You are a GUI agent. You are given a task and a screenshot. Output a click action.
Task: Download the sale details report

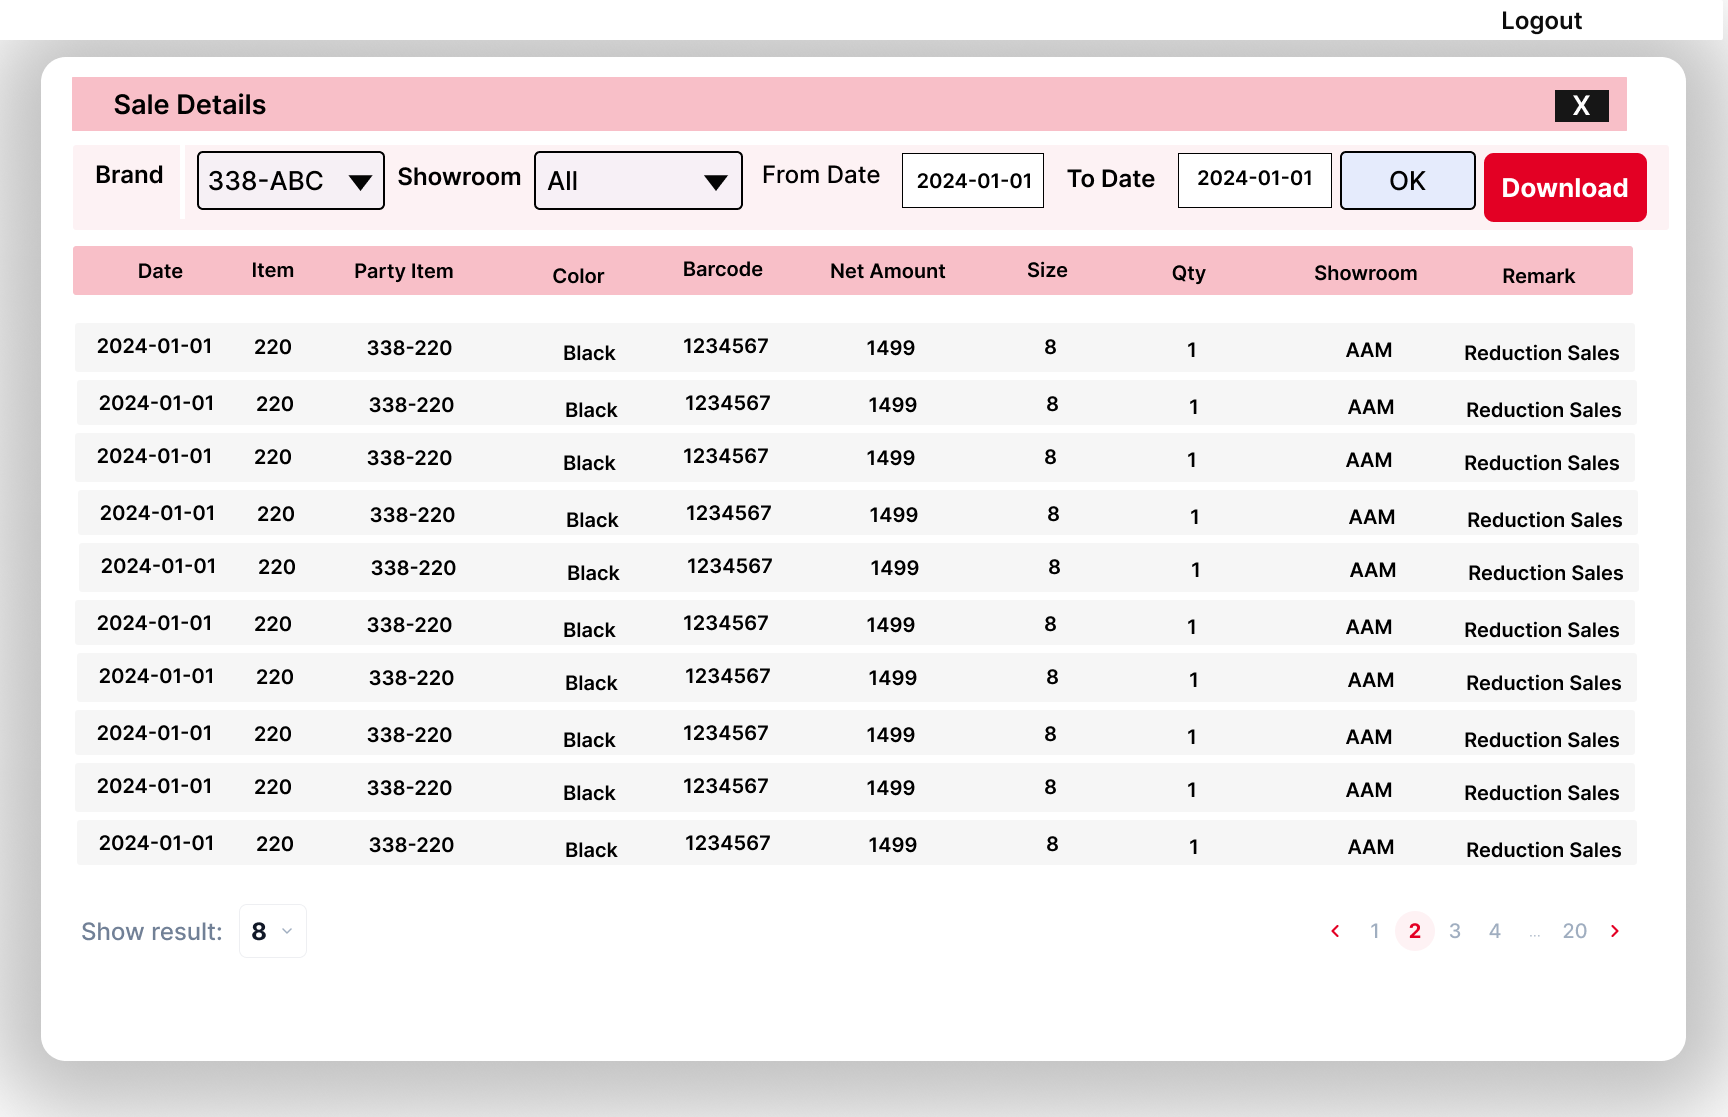[1564, 188]
